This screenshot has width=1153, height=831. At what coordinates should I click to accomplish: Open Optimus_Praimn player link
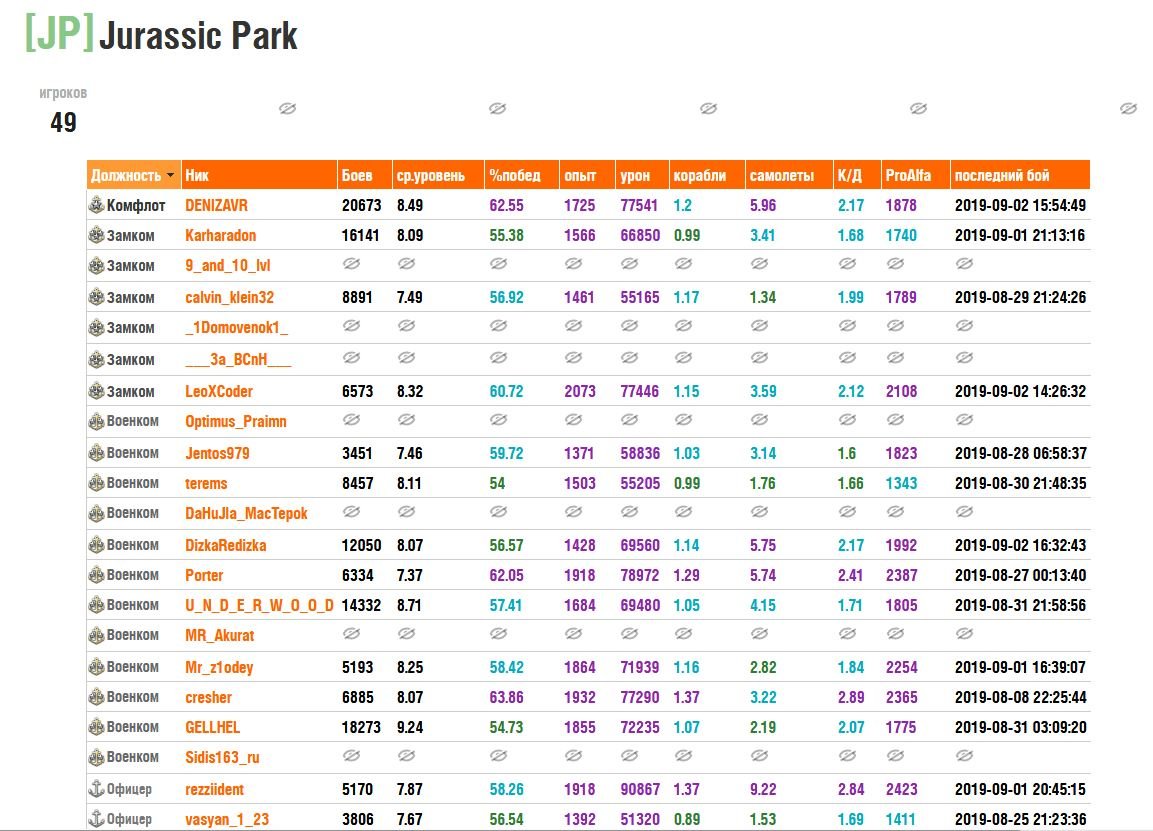point(236,421)
